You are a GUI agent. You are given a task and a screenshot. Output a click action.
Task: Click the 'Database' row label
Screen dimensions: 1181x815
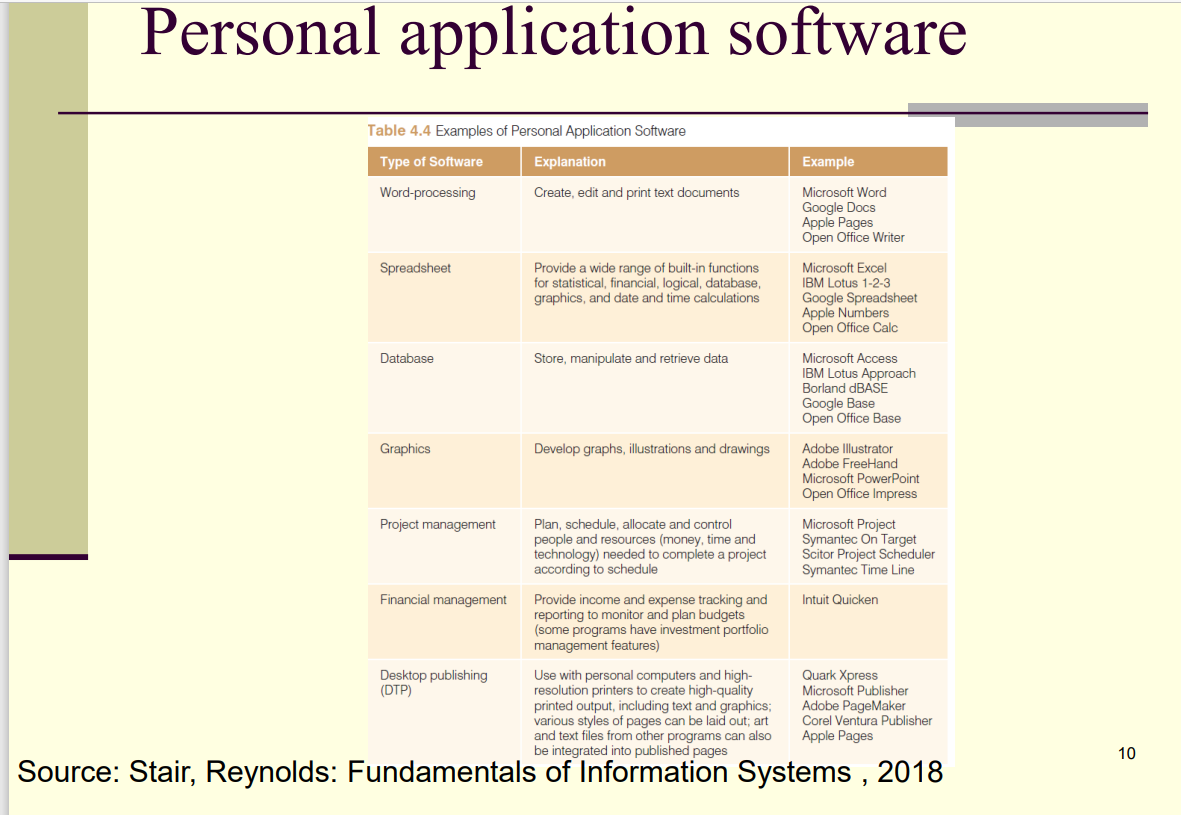click(x=406, y=358)
